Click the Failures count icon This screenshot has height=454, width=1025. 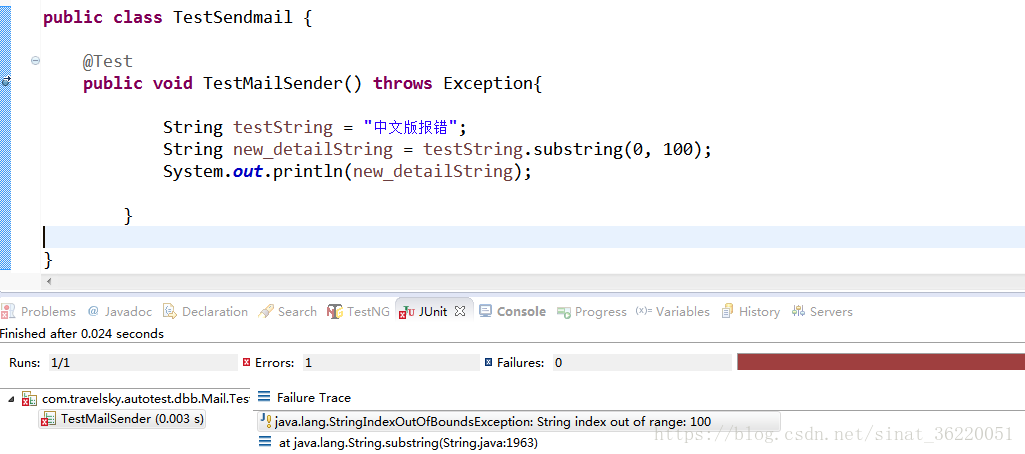(488, 362)
